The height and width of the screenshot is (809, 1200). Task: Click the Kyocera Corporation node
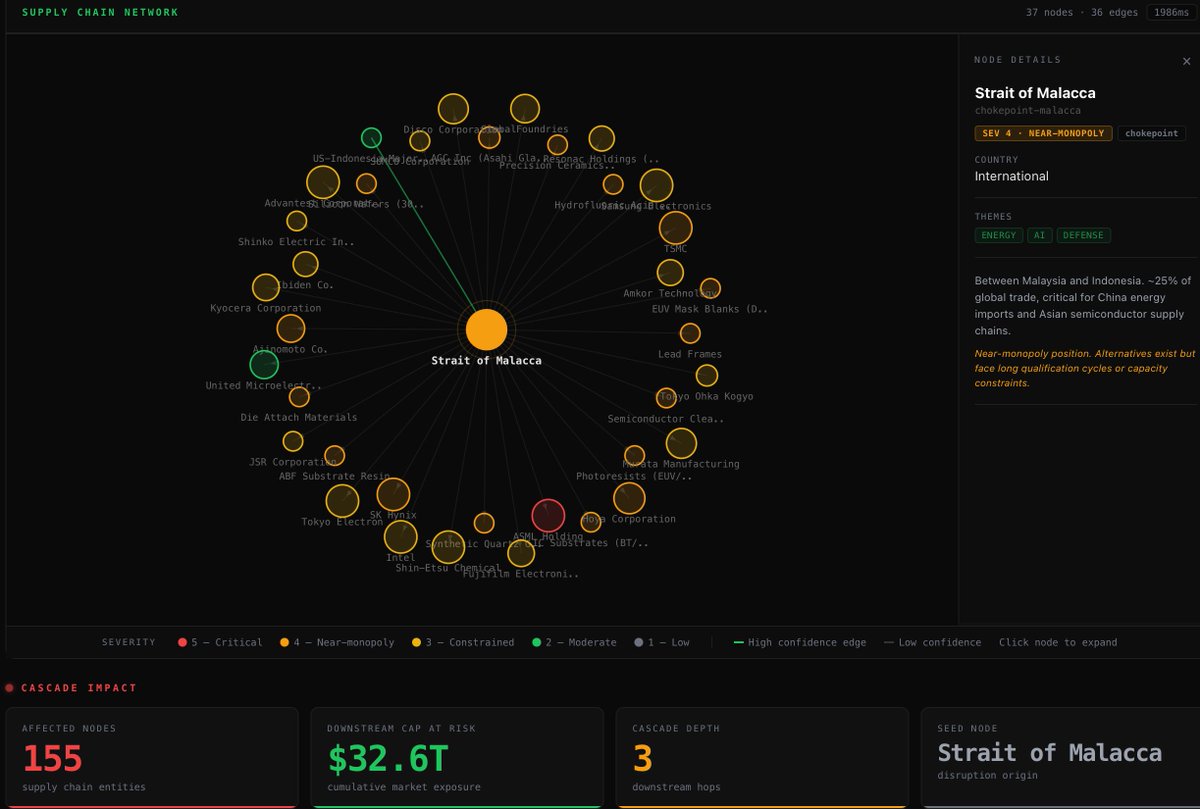(x=266, y=288)
